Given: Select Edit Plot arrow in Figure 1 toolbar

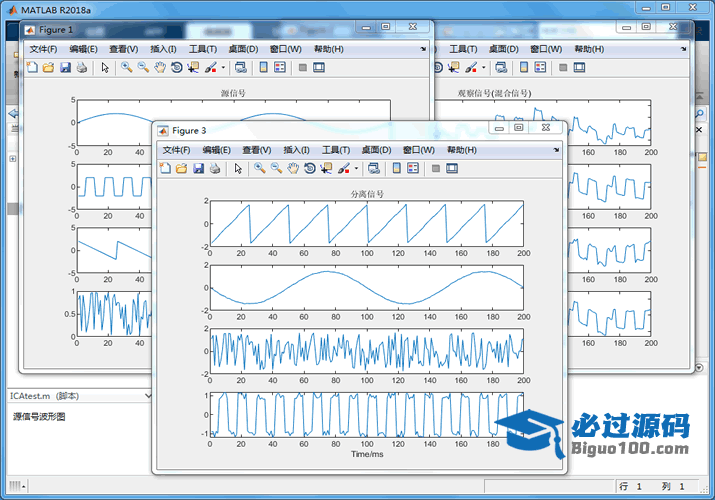Looking at the screenshot, I should (105, 67).
